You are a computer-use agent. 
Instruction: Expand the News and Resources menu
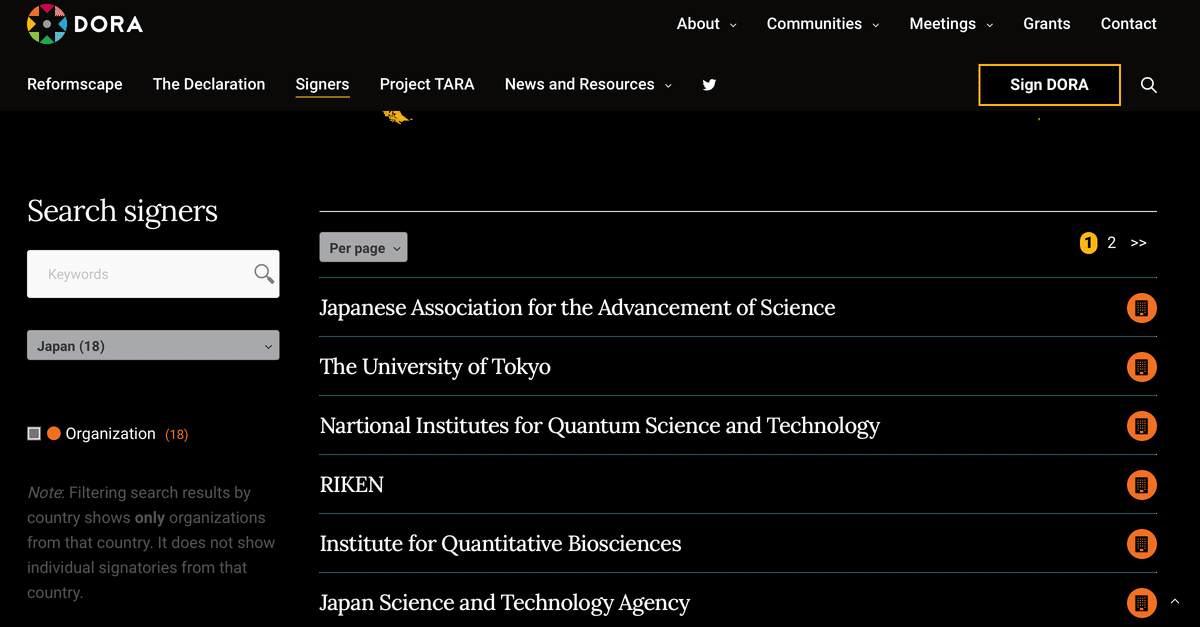(x=580, y=85)
